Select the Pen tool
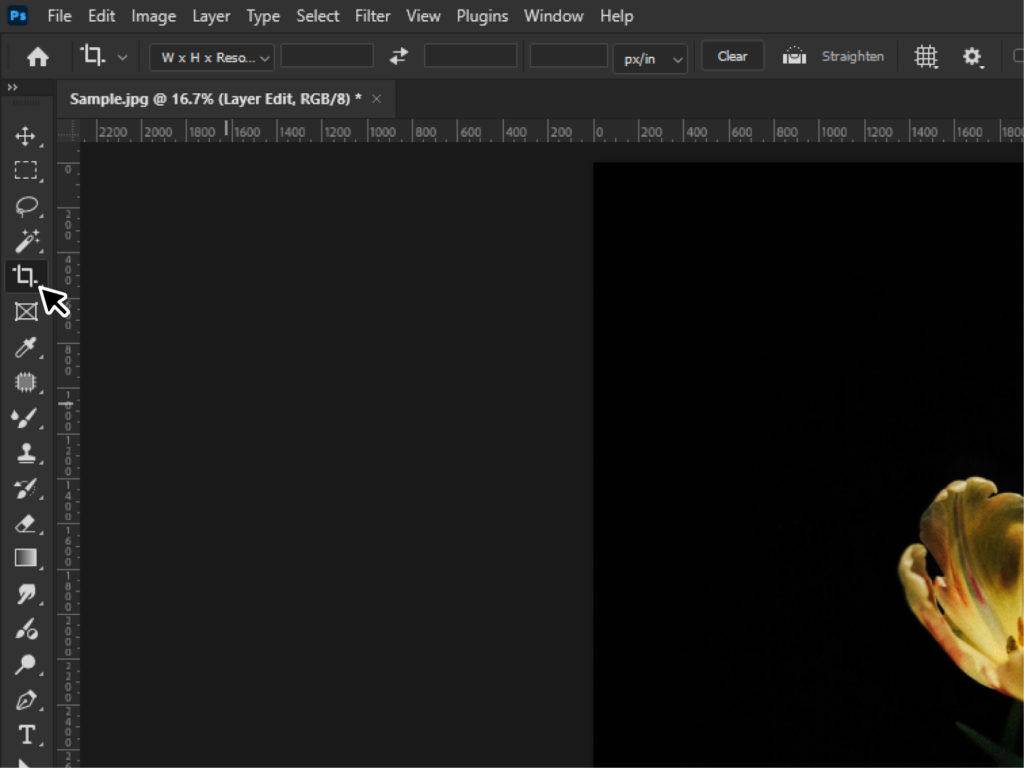Image resolution: width=1024 pixels, height=768 pixels. pyautogui.click(x=25, y=699)
